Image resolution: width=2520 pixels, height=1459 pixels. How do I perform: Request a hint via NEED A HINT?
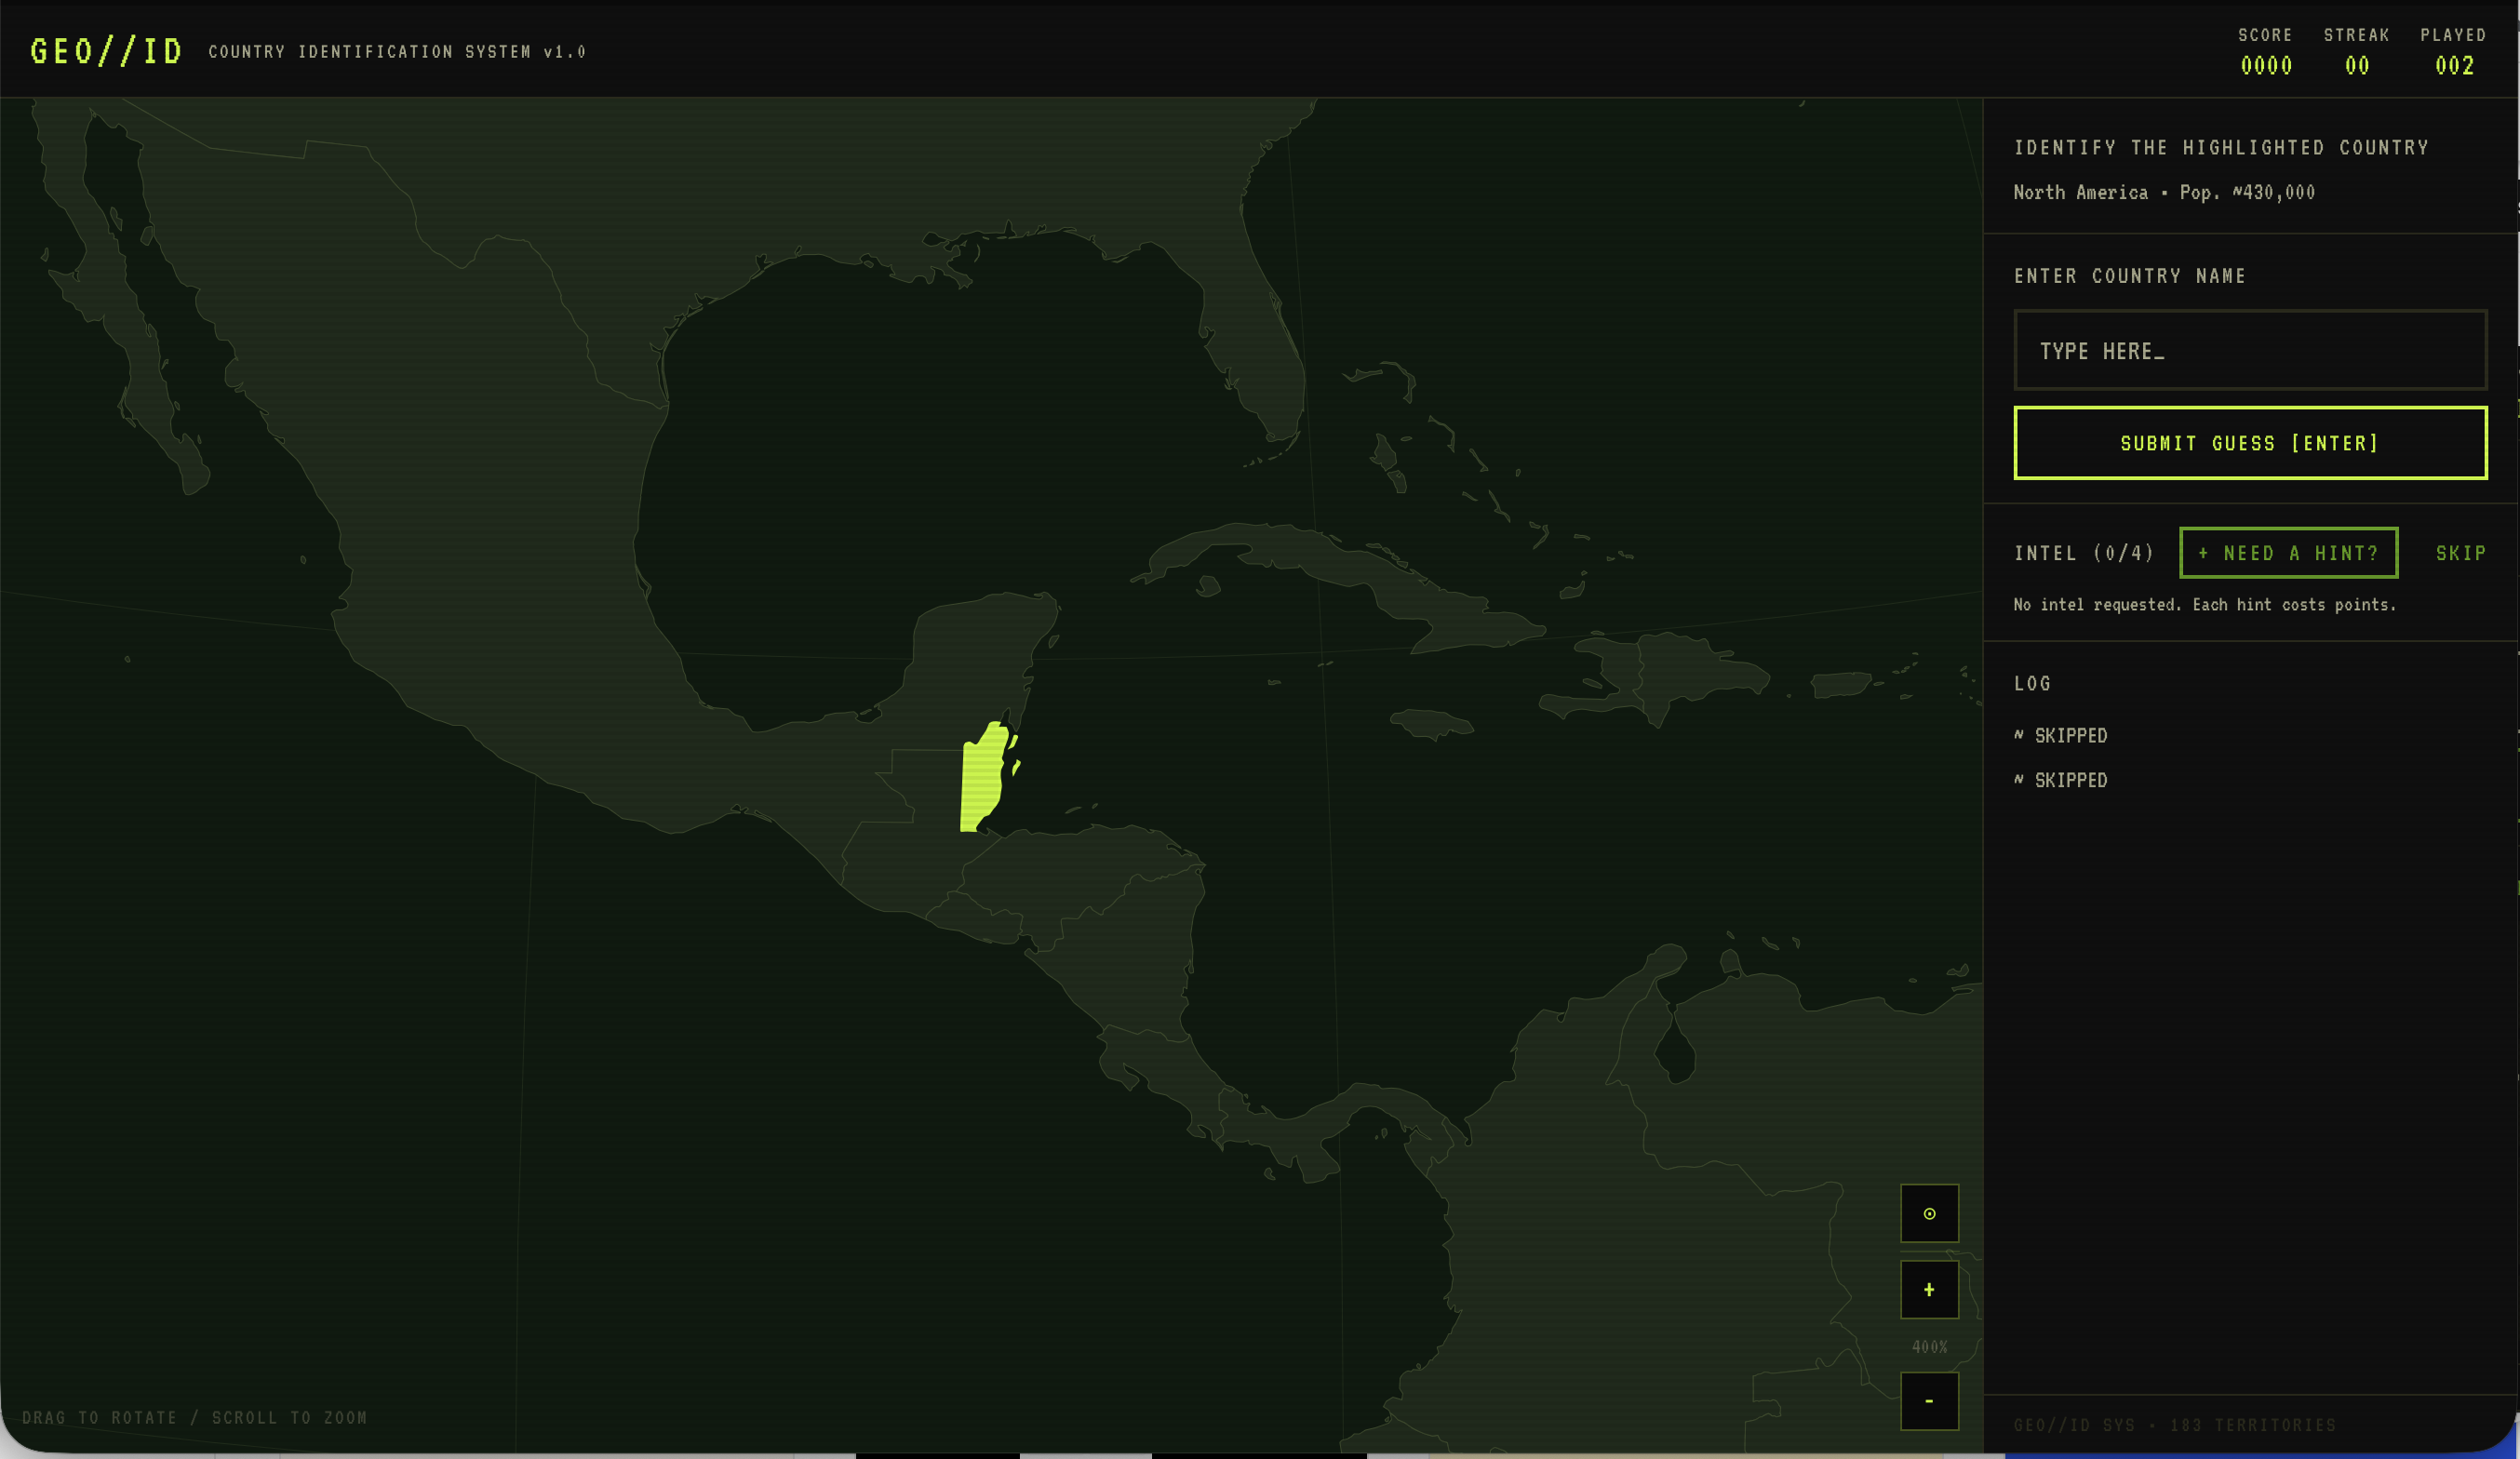pyautogui.click(x=2289, y=553)
